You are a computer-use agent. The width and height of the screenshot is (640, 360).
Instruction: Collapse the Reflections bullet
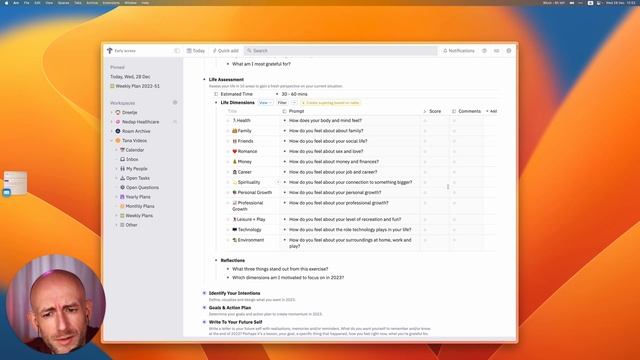click(x=216, y=260)
